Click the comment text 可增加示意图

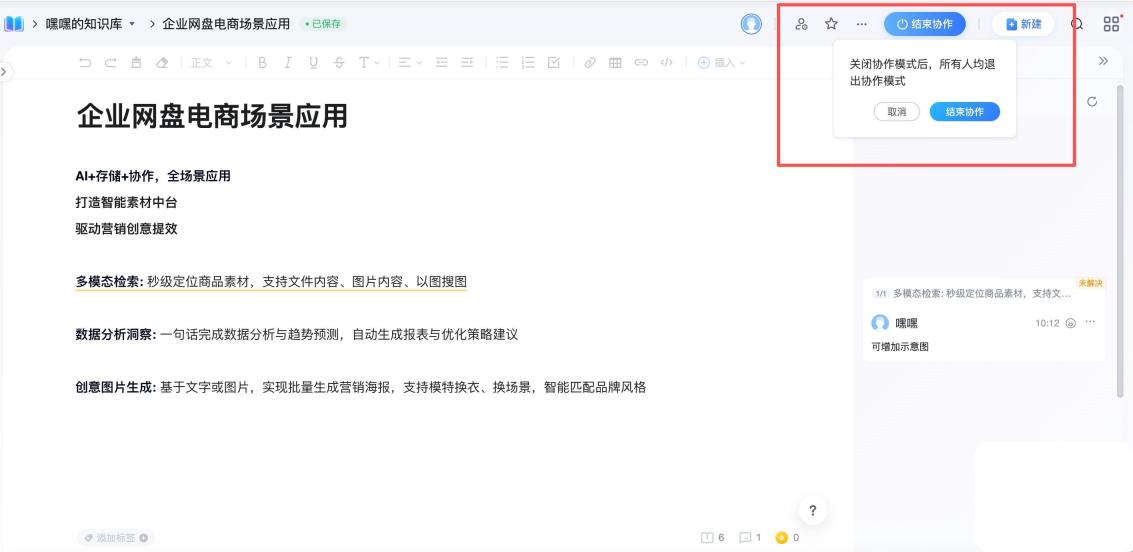tap(900, 347)
